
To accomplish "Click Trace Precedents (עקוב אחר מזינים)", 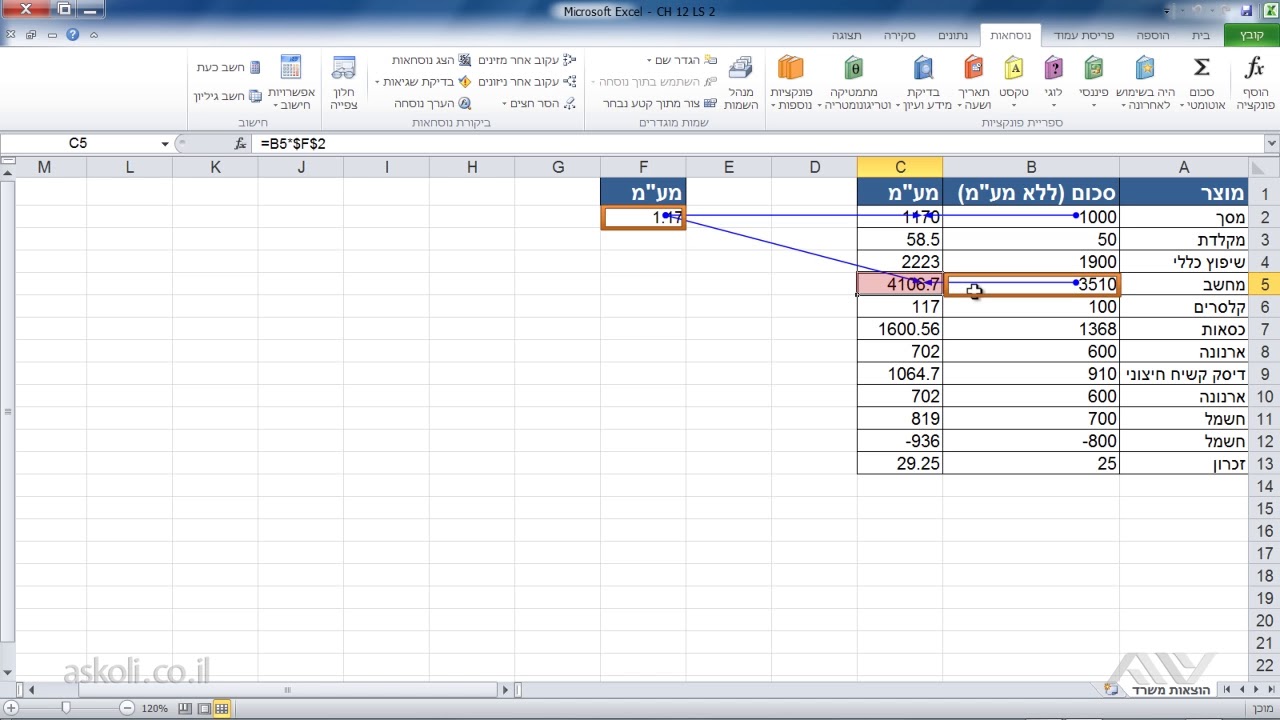I will point(526,60).
